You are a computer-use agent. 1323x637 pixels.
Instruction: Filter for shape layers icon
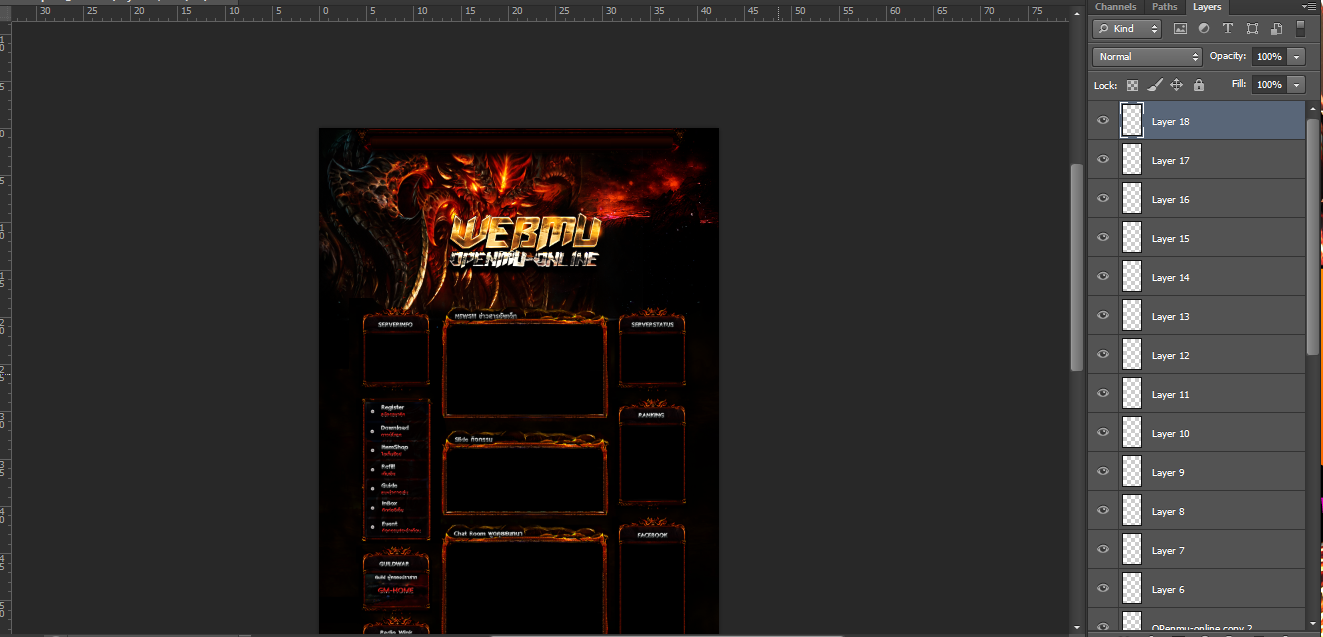click(x=1252, y=29)
